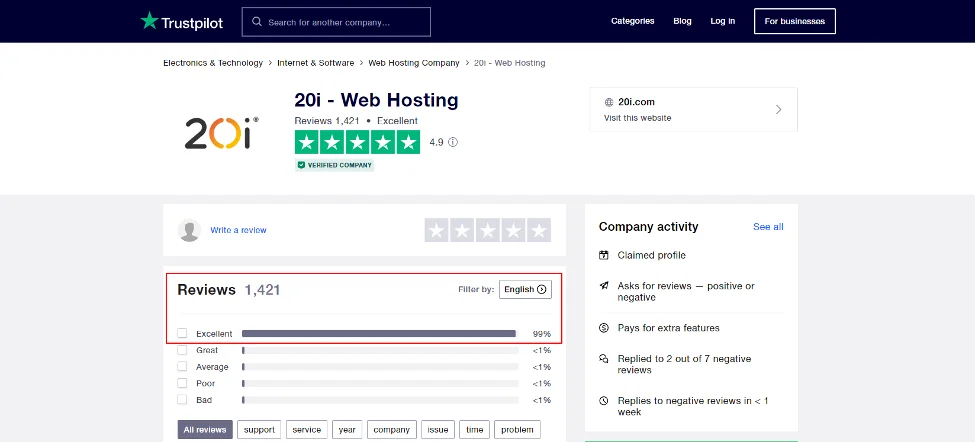This screenshot has height=443, width=977.
Task: Select the issue tag filter
Action: 438,430
